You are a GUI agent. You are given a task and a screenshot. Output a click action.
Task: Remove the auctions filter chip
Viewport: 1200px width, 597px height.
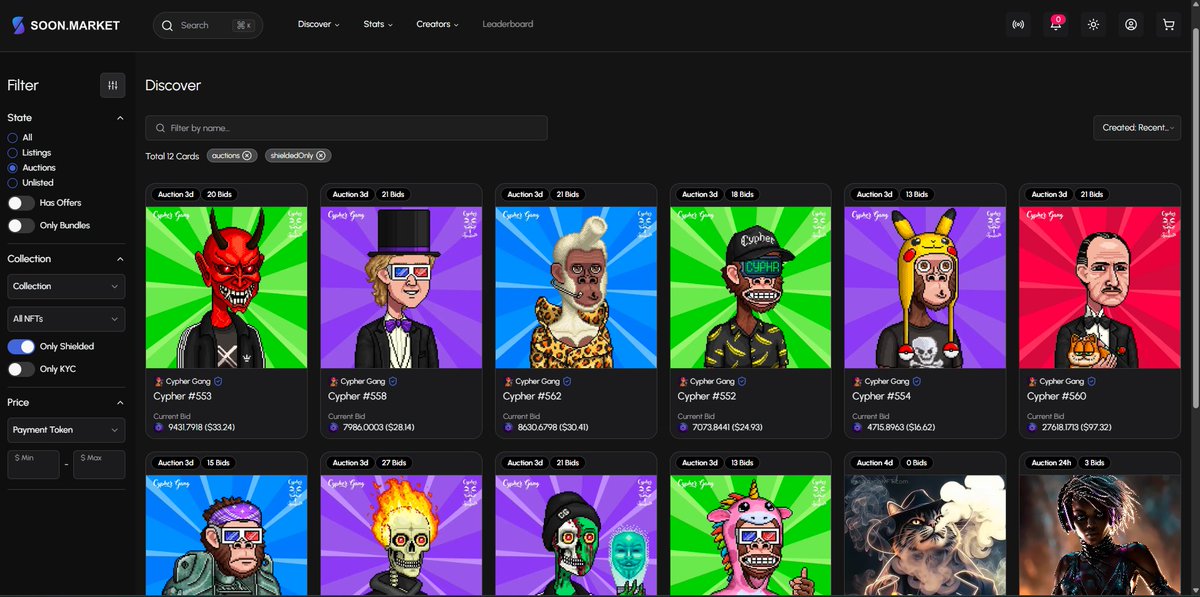(x=247, y=156)
